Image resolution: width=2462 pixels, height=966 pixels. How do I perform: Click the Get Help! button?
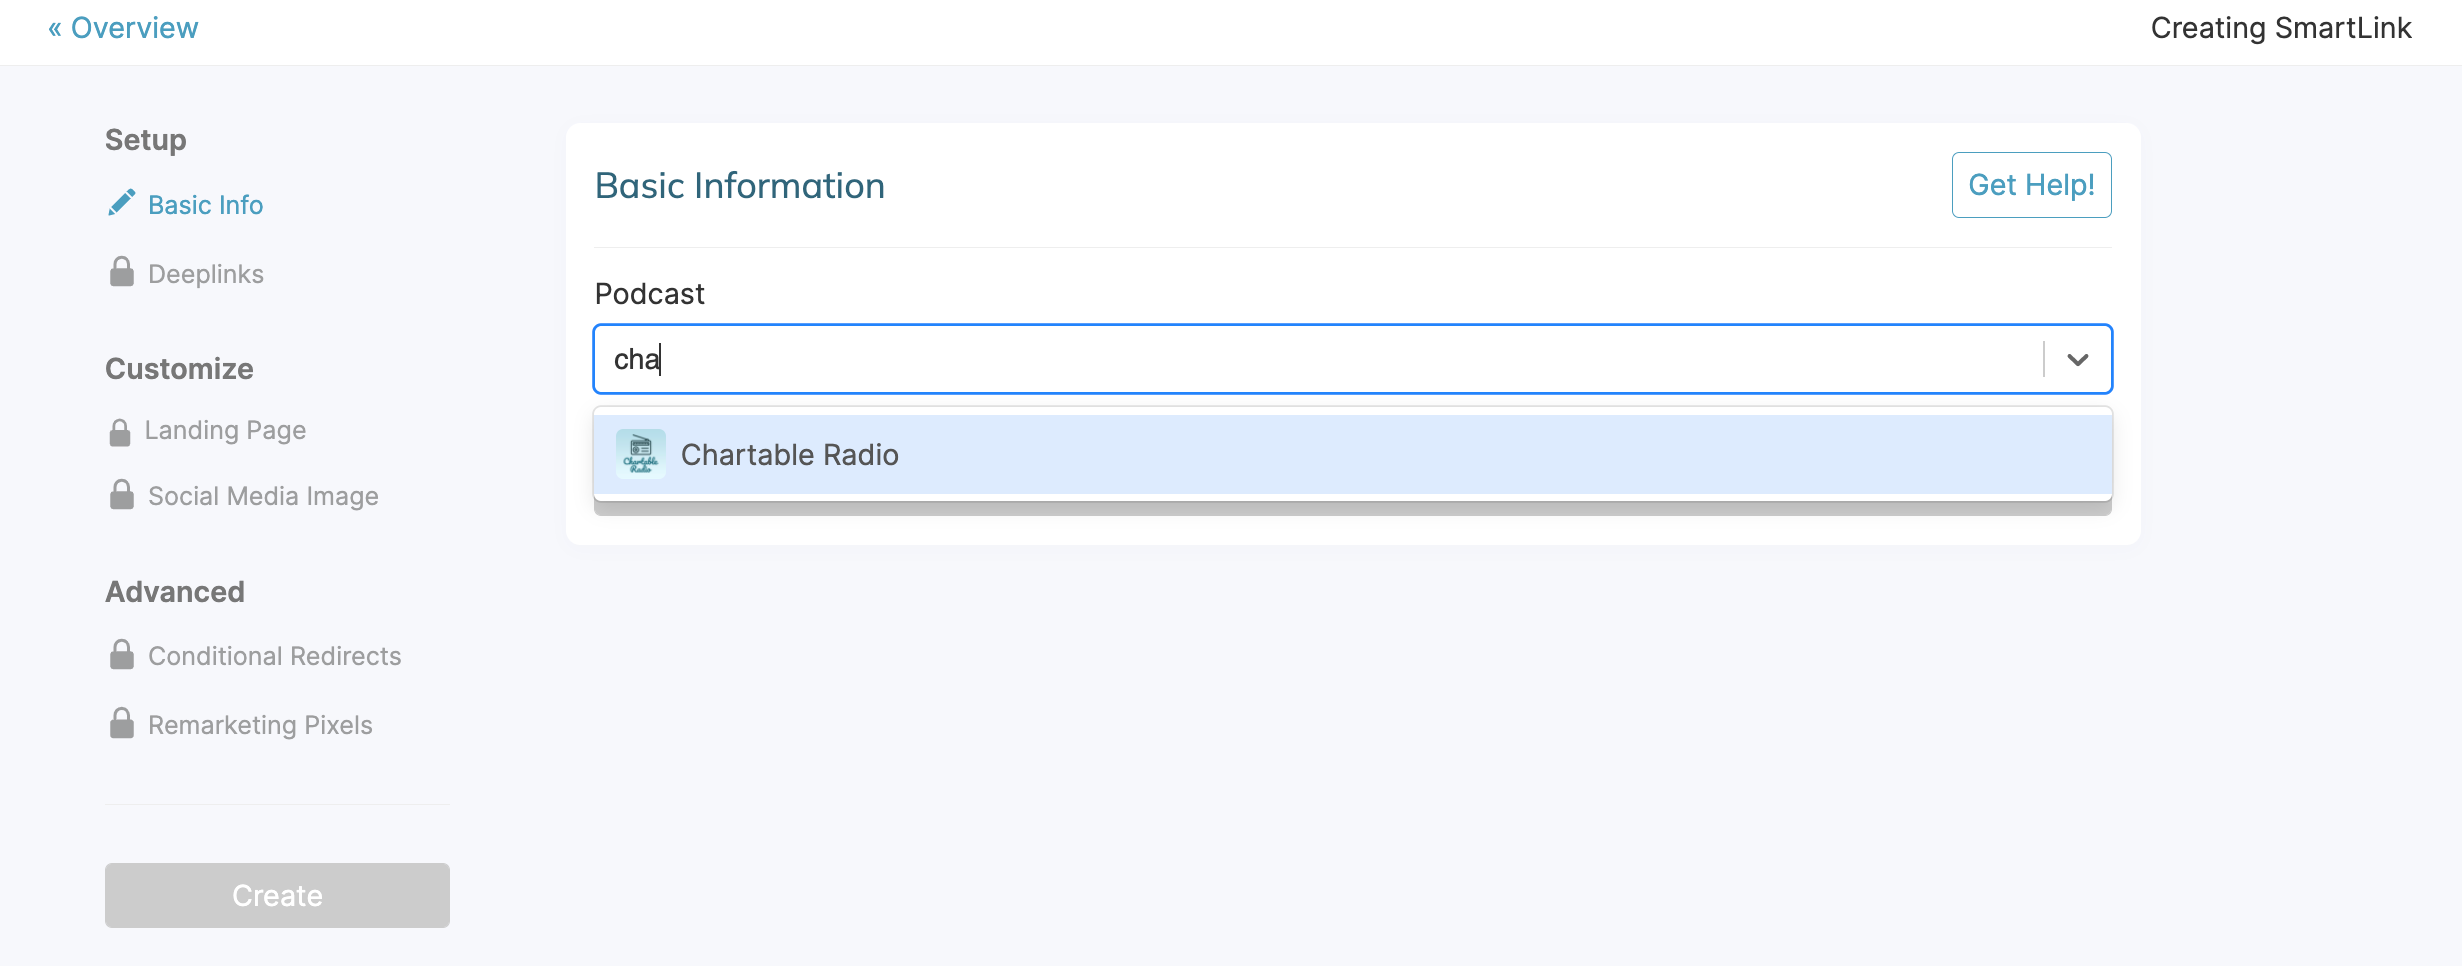click(2030, 184)
